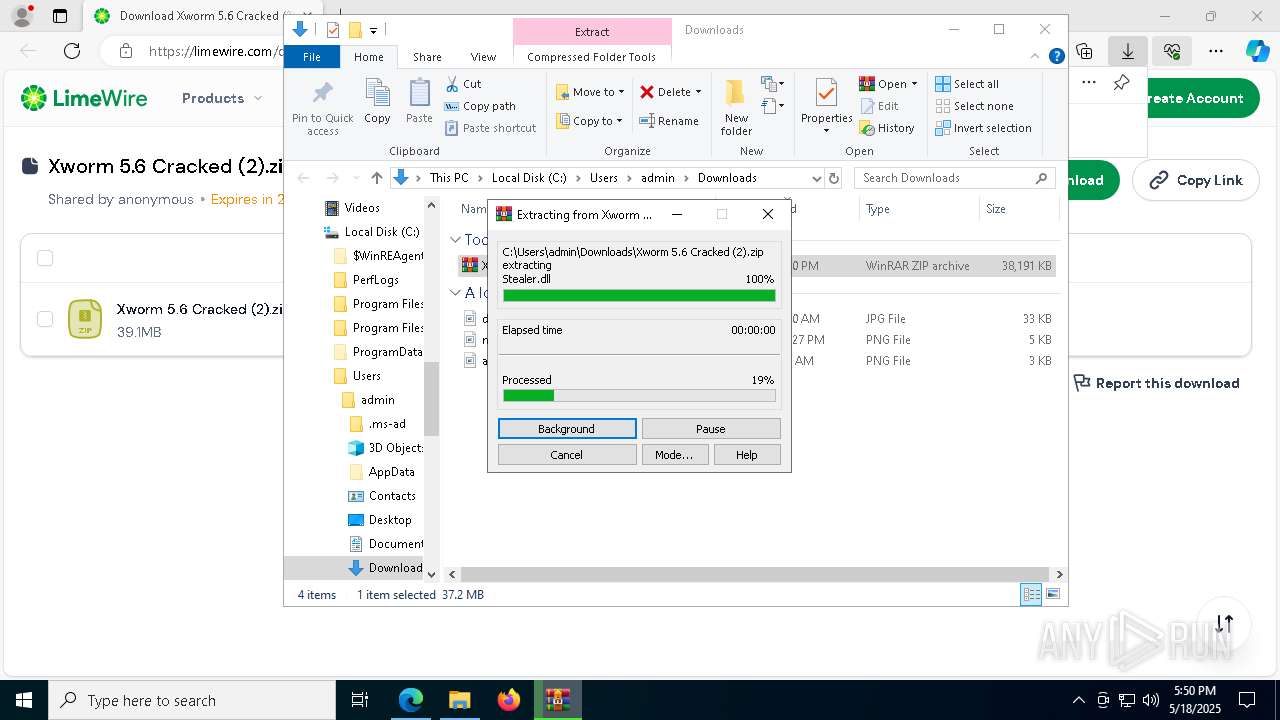1280x720 pixels.
Task: Open the Move to dropdown
Action: [590, 92]
